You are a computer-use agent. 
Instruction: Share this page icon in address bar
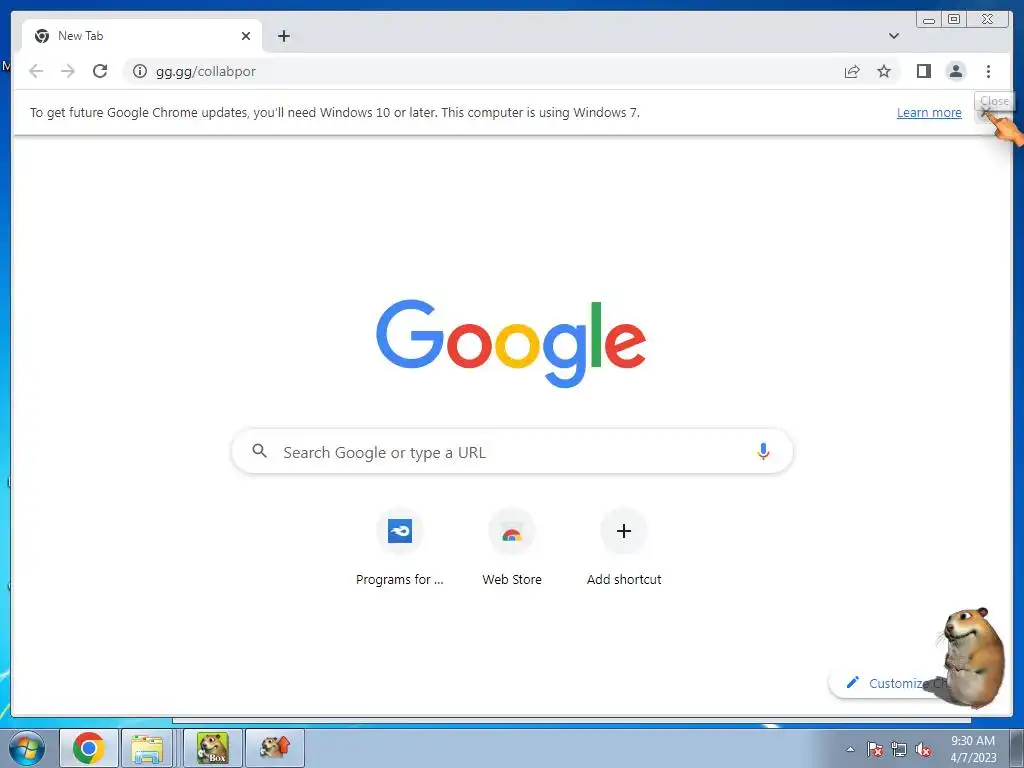tap(852, 71)
